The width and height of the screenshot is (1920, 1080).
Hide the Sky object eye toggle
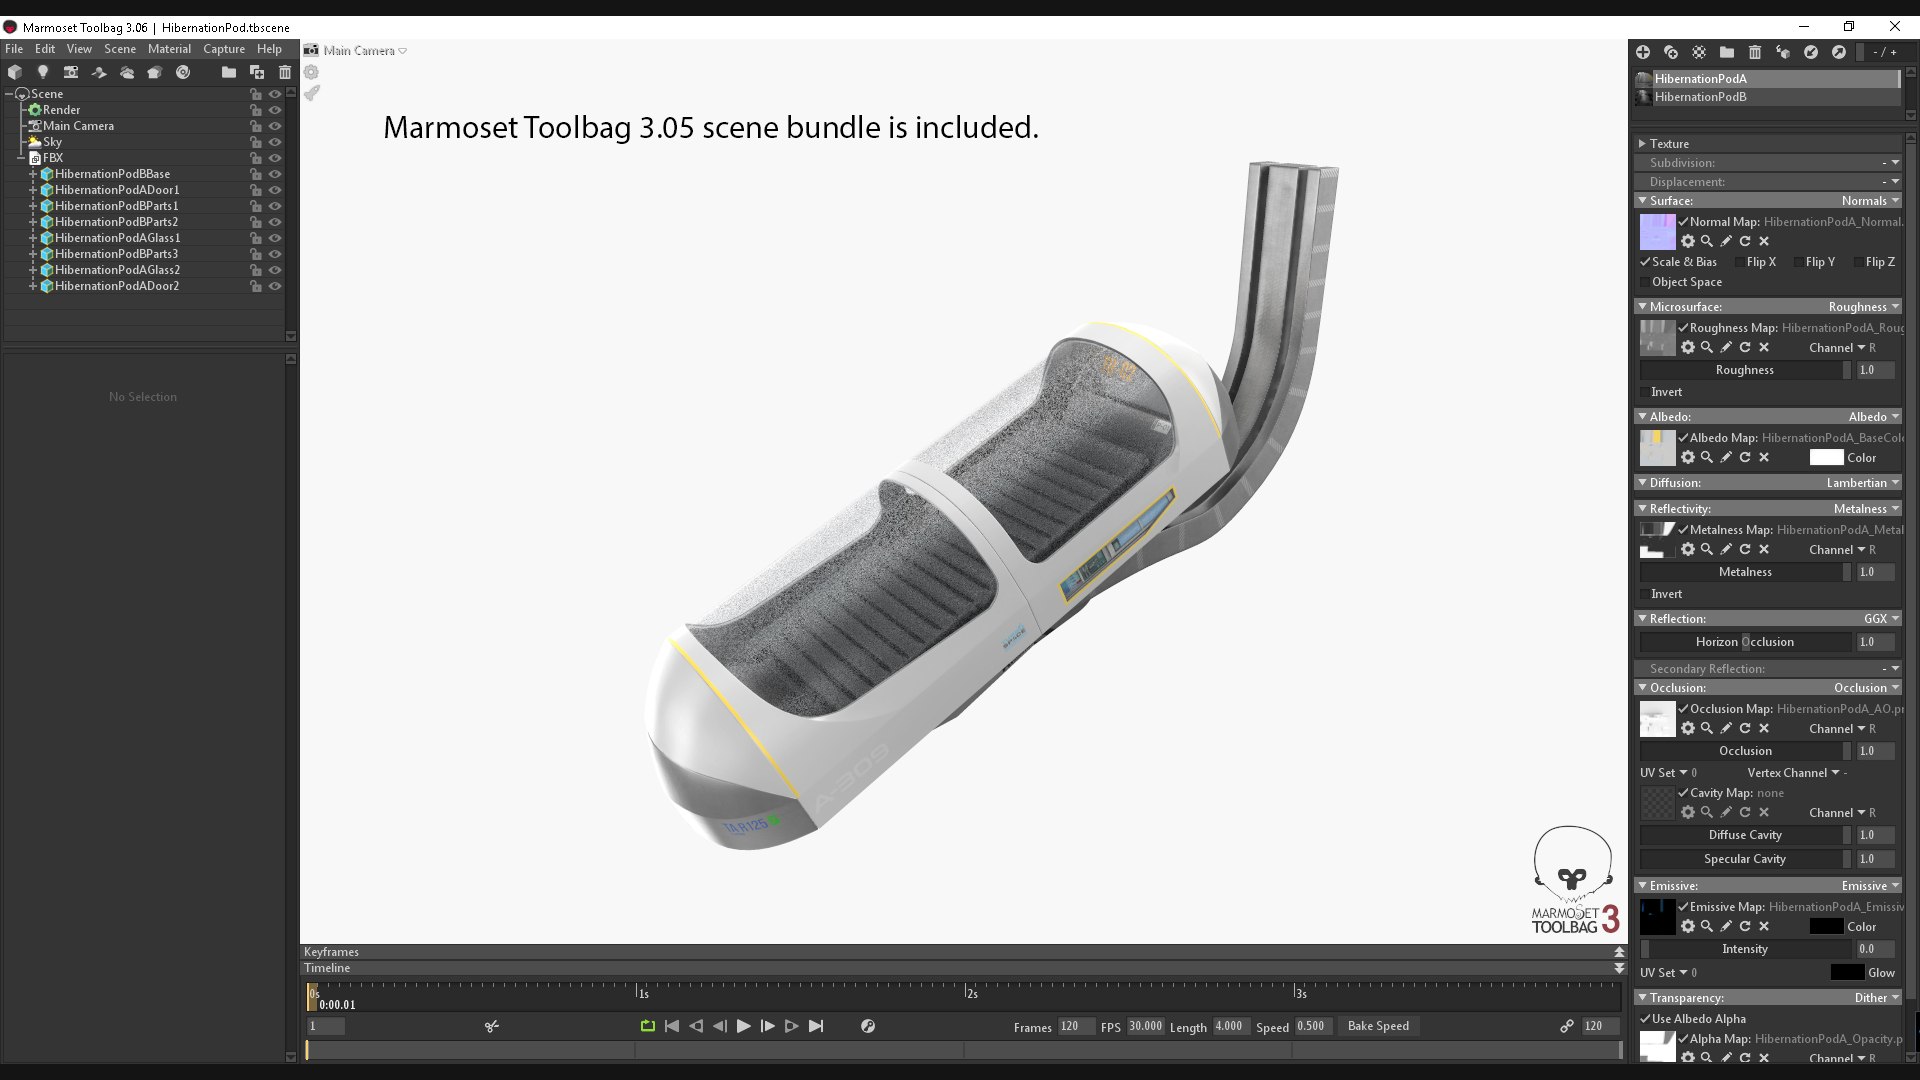pos(275,142)
